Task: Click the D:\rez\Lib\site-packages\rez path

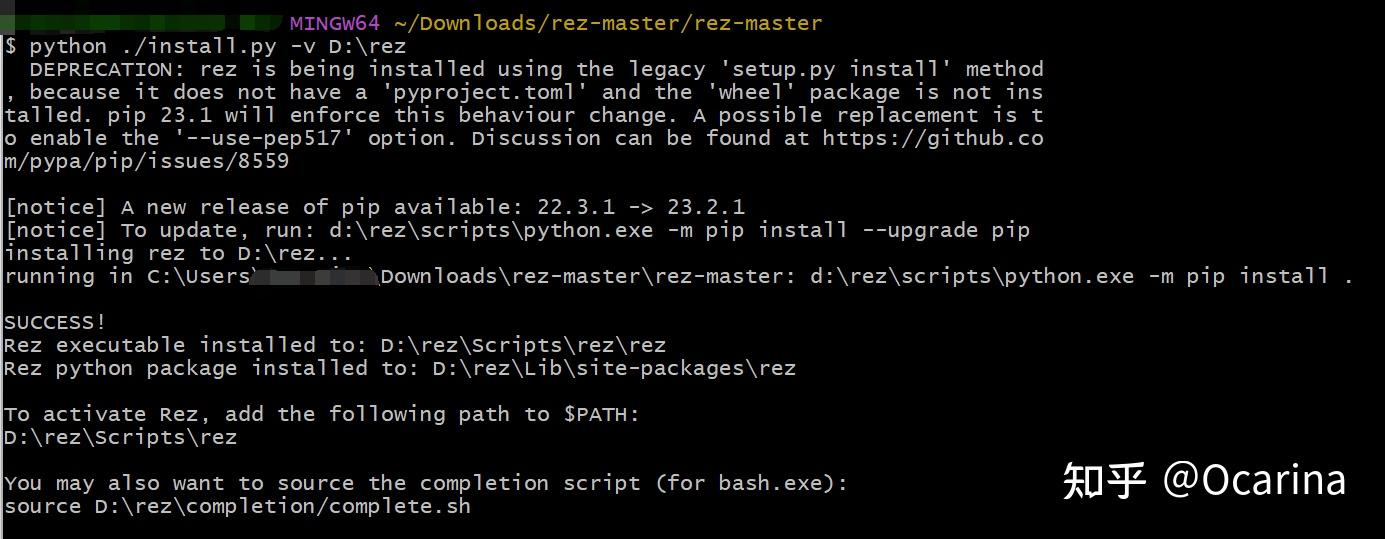Action: [614, 368]
